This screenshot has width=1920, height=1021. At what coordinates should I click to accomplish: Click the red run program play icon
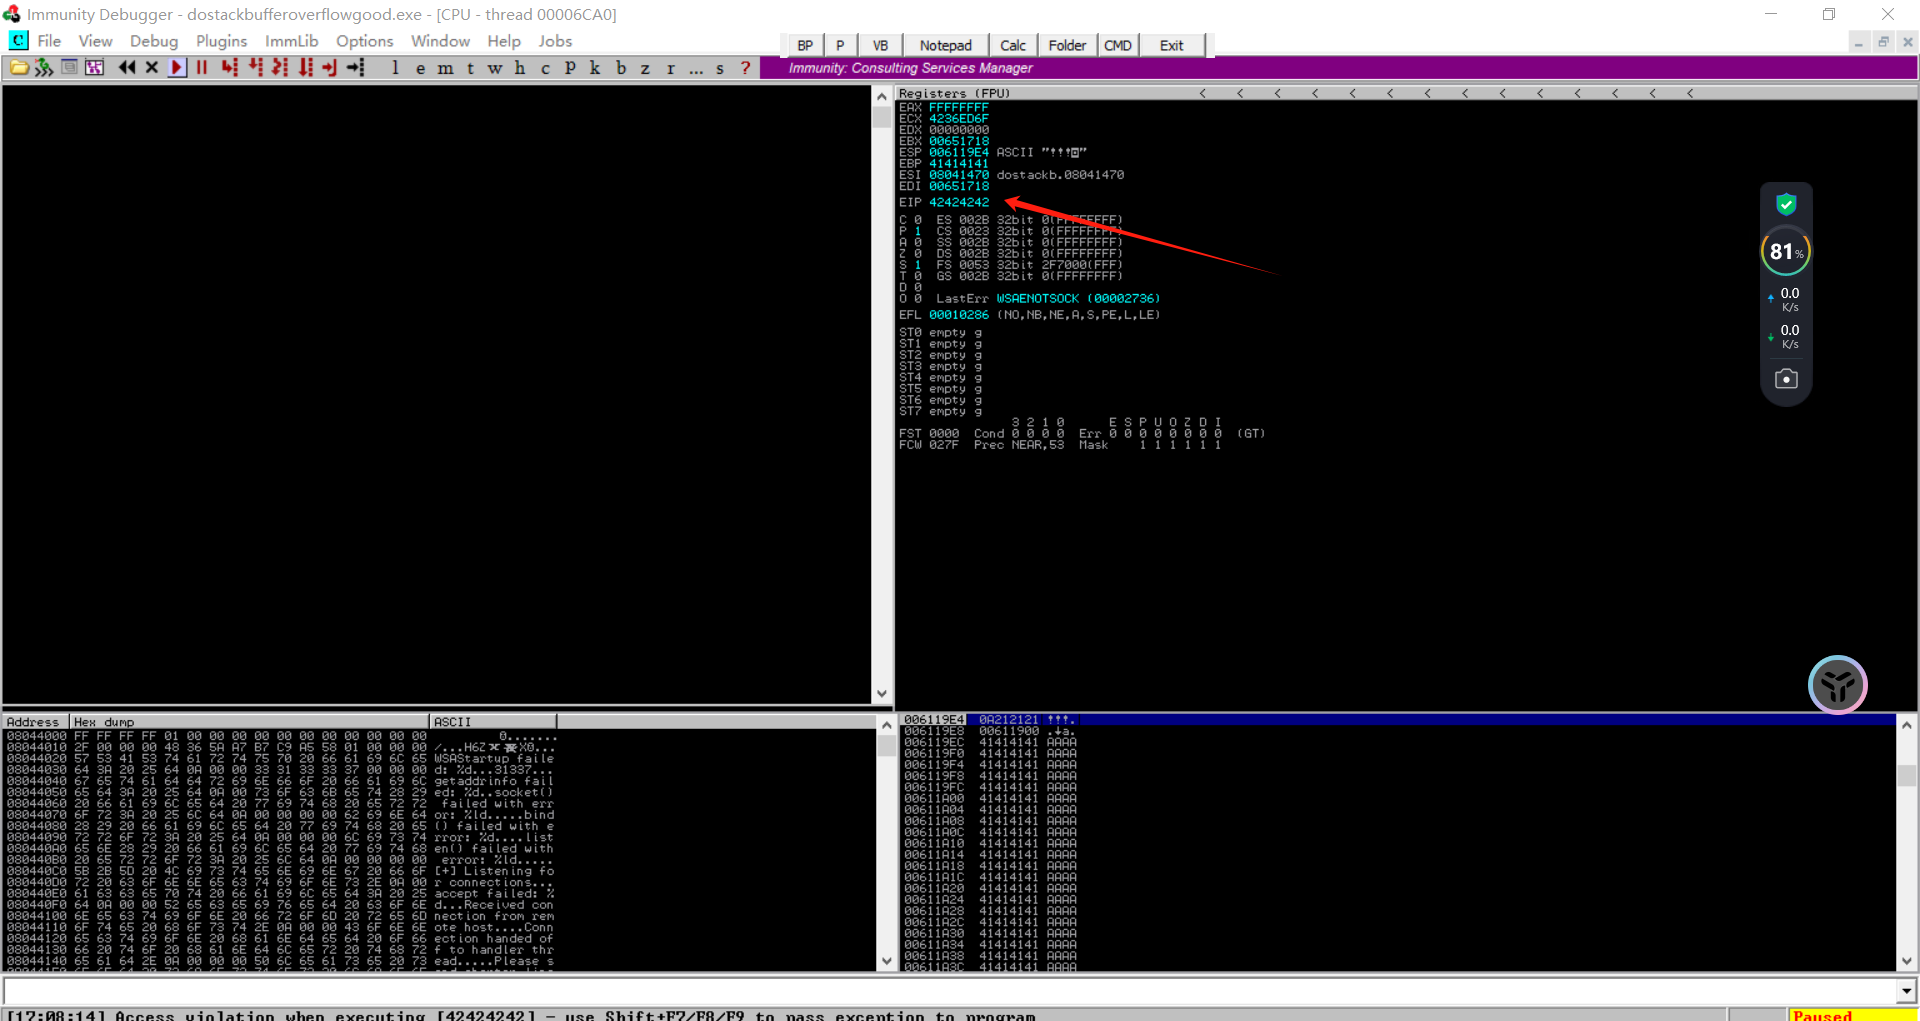[x=177, y=68]
